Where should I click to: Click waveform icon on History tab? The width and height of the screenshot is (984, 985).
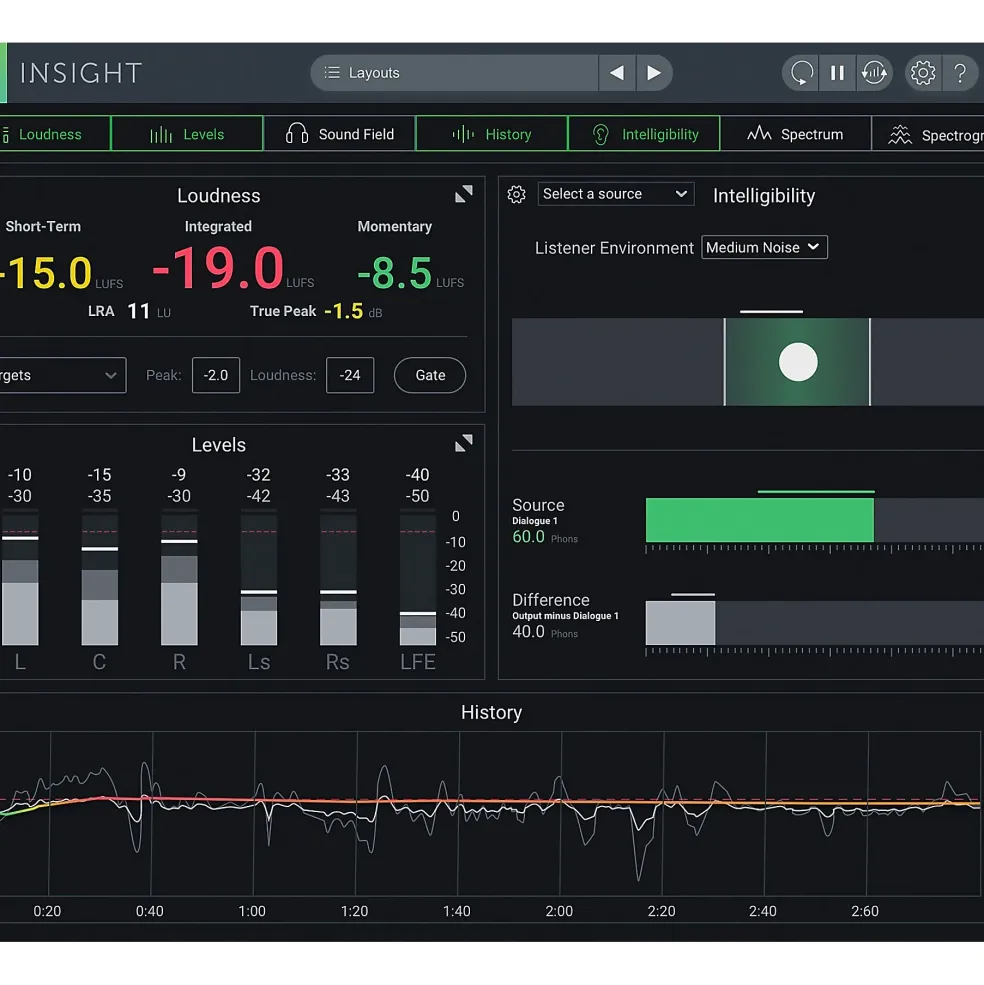463,134
